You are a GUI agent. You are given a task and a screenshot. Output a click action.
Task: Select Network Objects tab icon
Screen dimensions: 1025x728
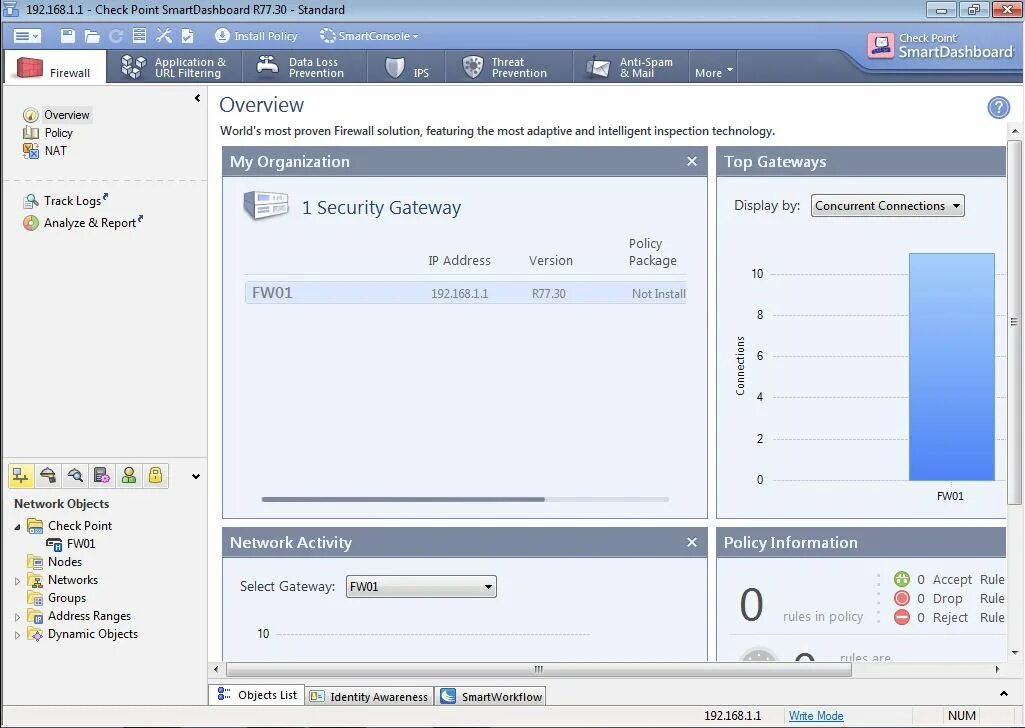[21, 475]
